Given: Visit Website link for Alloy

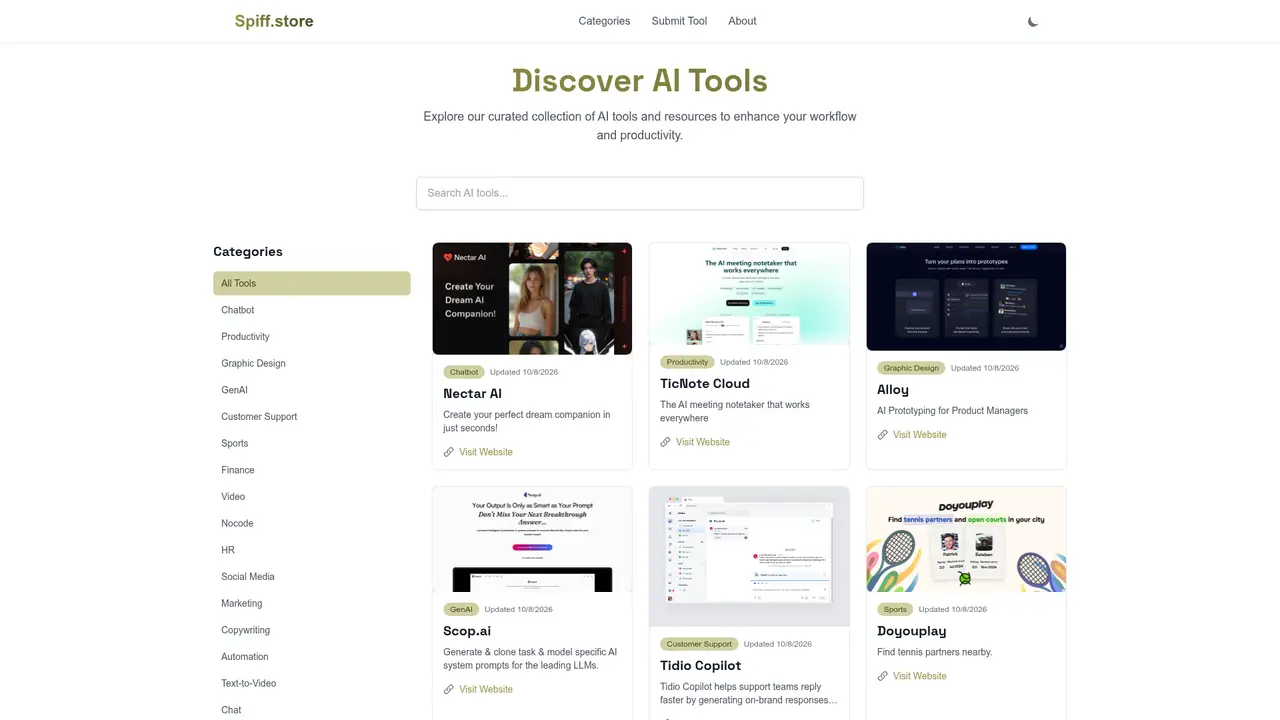Looking at the screenshot, I should point(920,435).
